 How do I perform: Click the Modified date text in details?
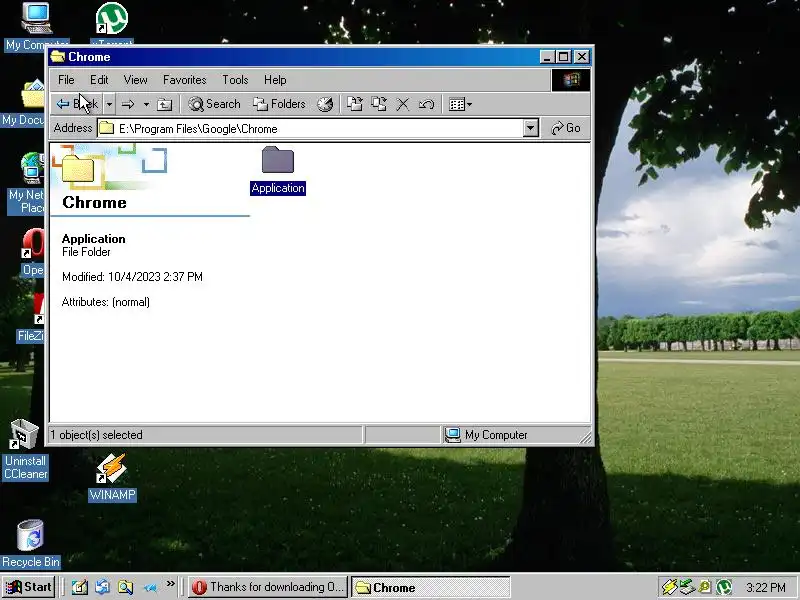coord(132,277)
